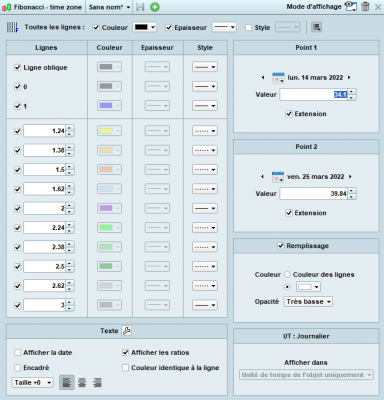384x400 pixels.
Task: Go to previous date for Point 1
Action: [263, 77]
